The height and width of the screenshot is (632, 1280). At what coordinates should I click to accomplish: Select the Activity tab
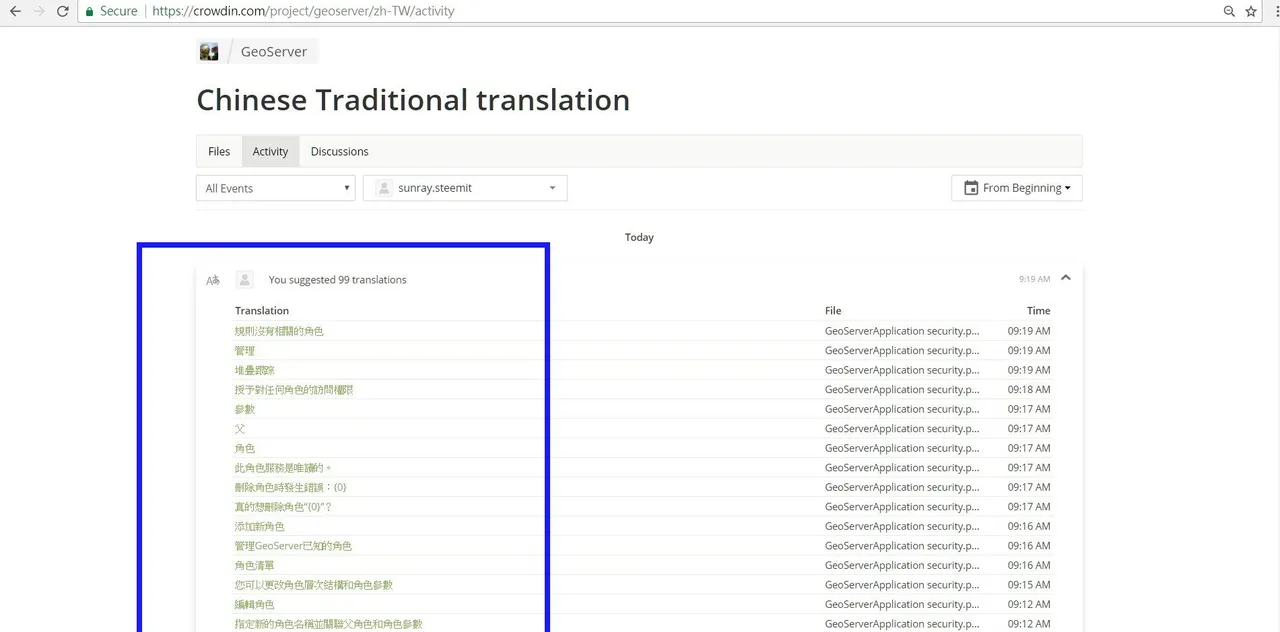(x=270, y=151)
